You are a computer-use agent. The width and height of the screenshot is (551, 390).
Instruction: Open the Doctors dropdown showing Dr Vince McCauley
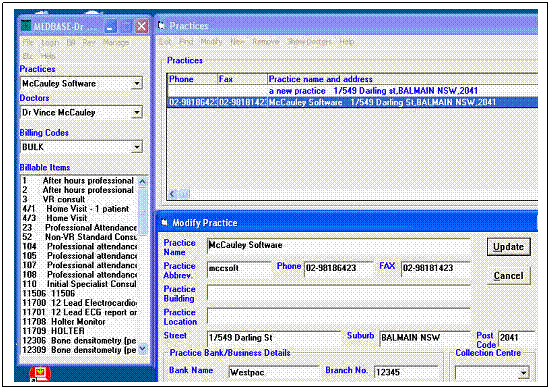[x=137, y=113]
